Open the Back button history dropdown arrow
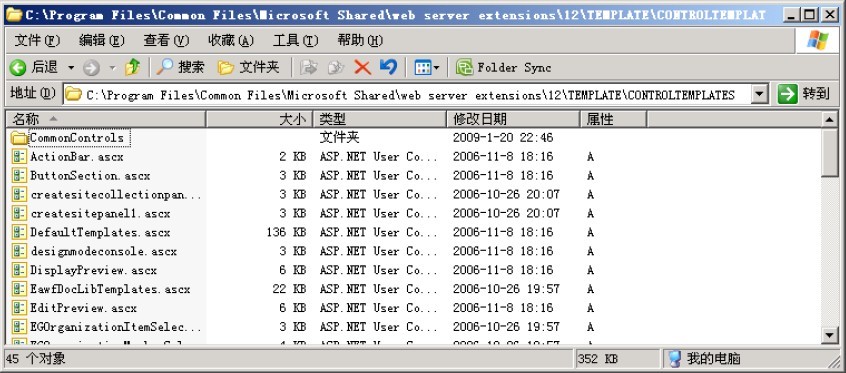 [71, 67]
